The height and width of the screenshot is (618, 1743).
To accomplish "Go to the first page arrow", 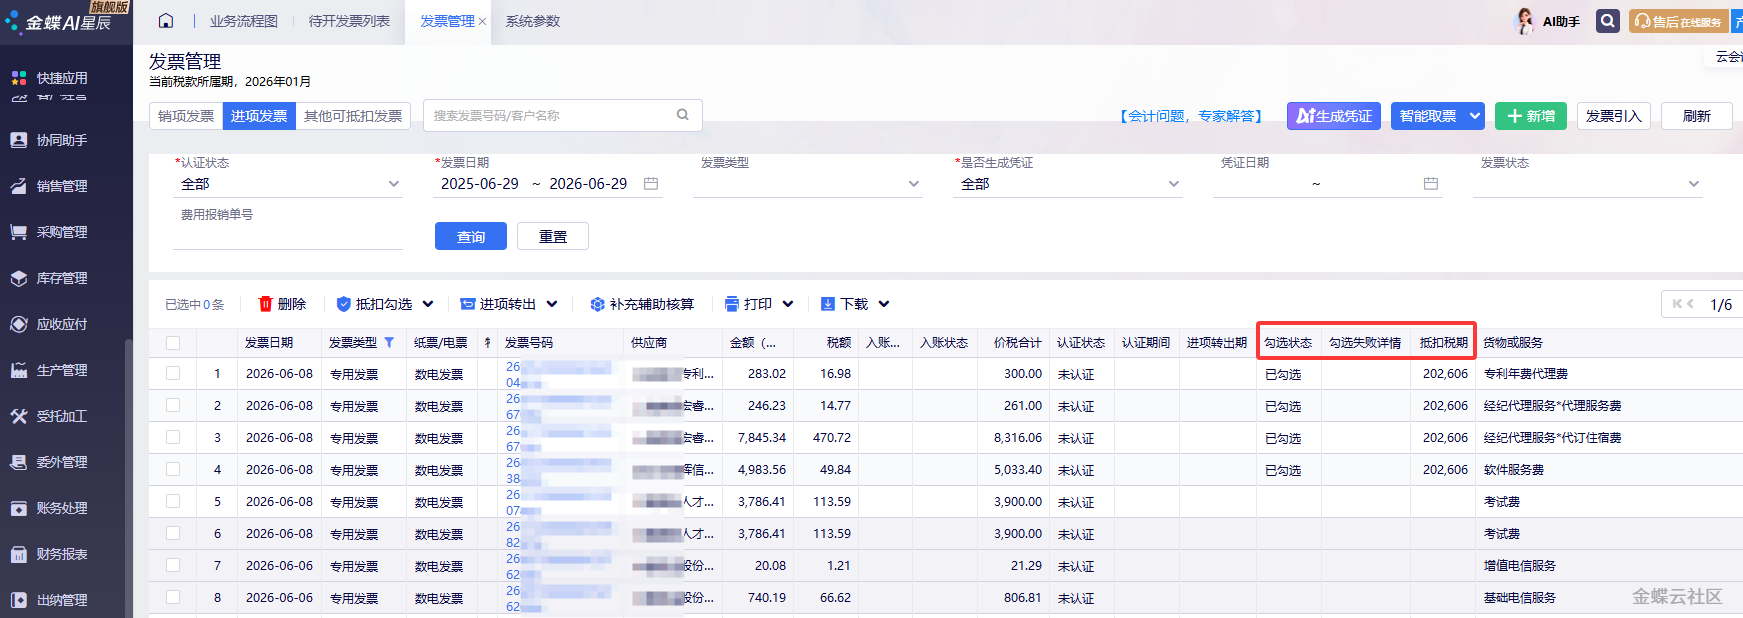I will click(x=1677, y=304).
